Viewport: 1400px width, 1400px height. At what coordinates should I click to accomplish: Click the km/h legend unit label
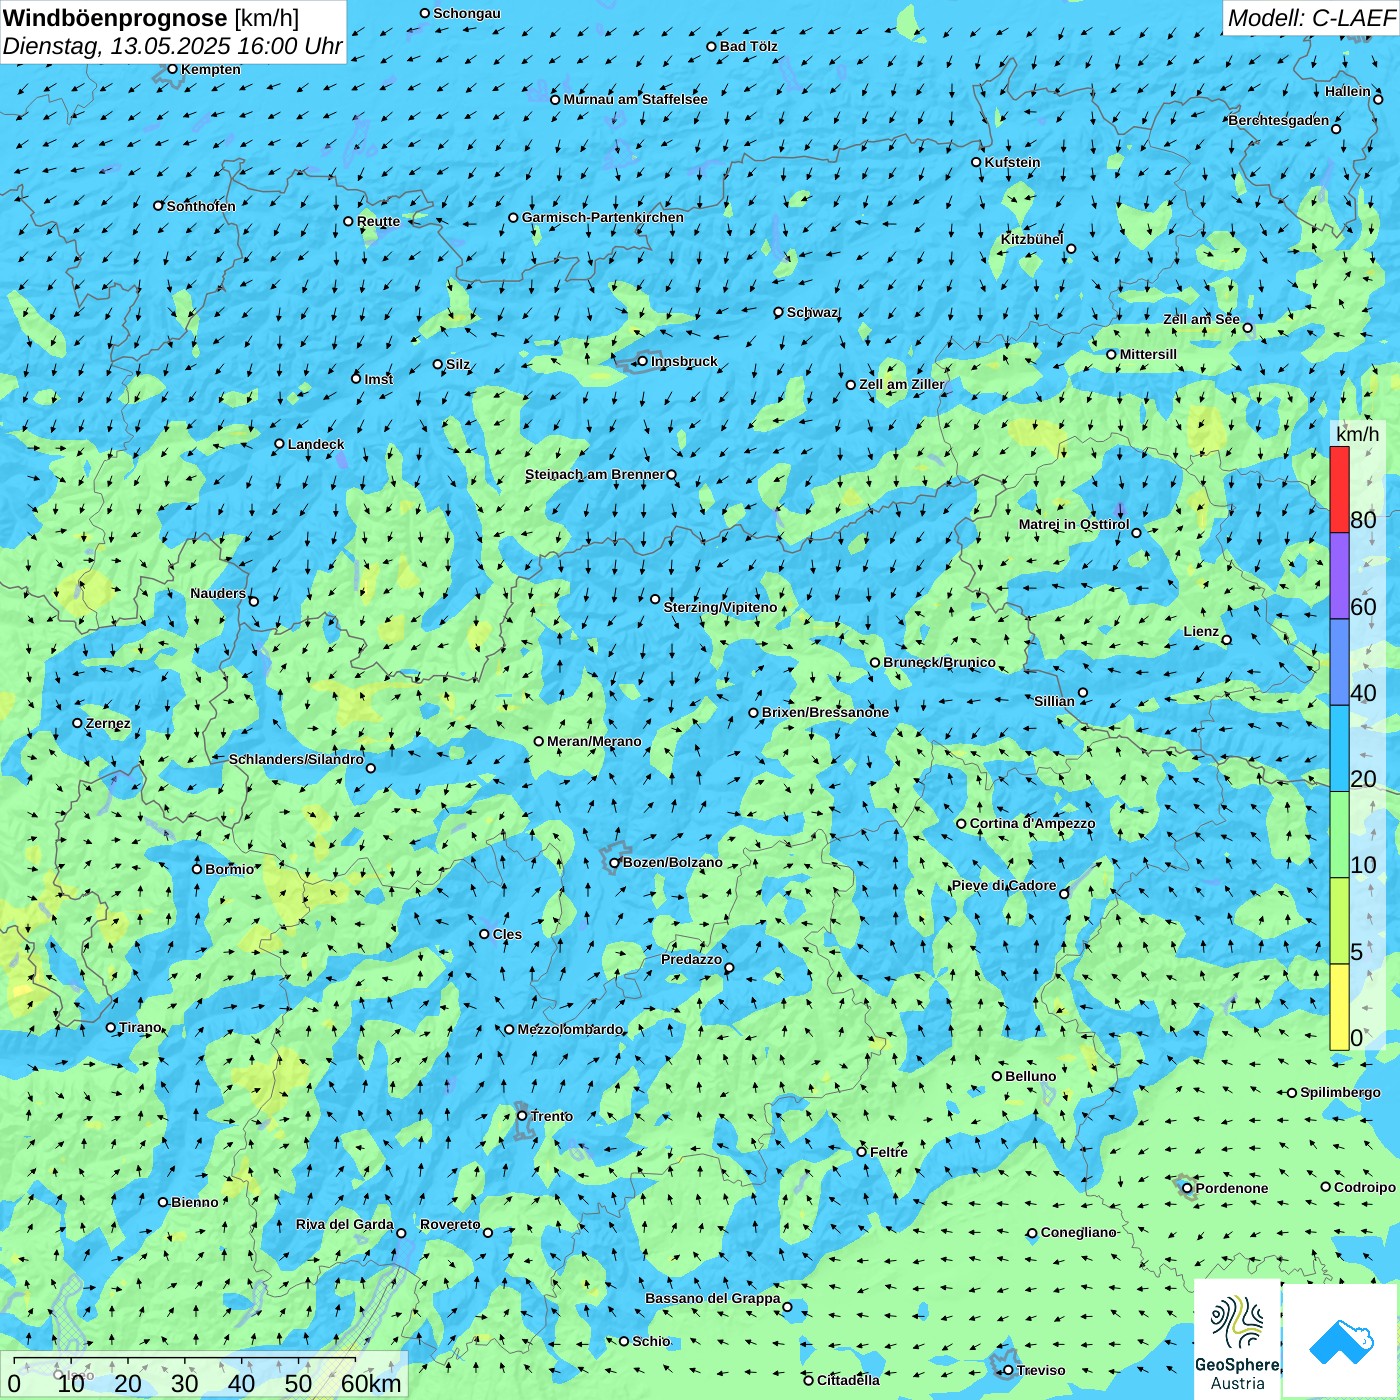coord(1357,434)
